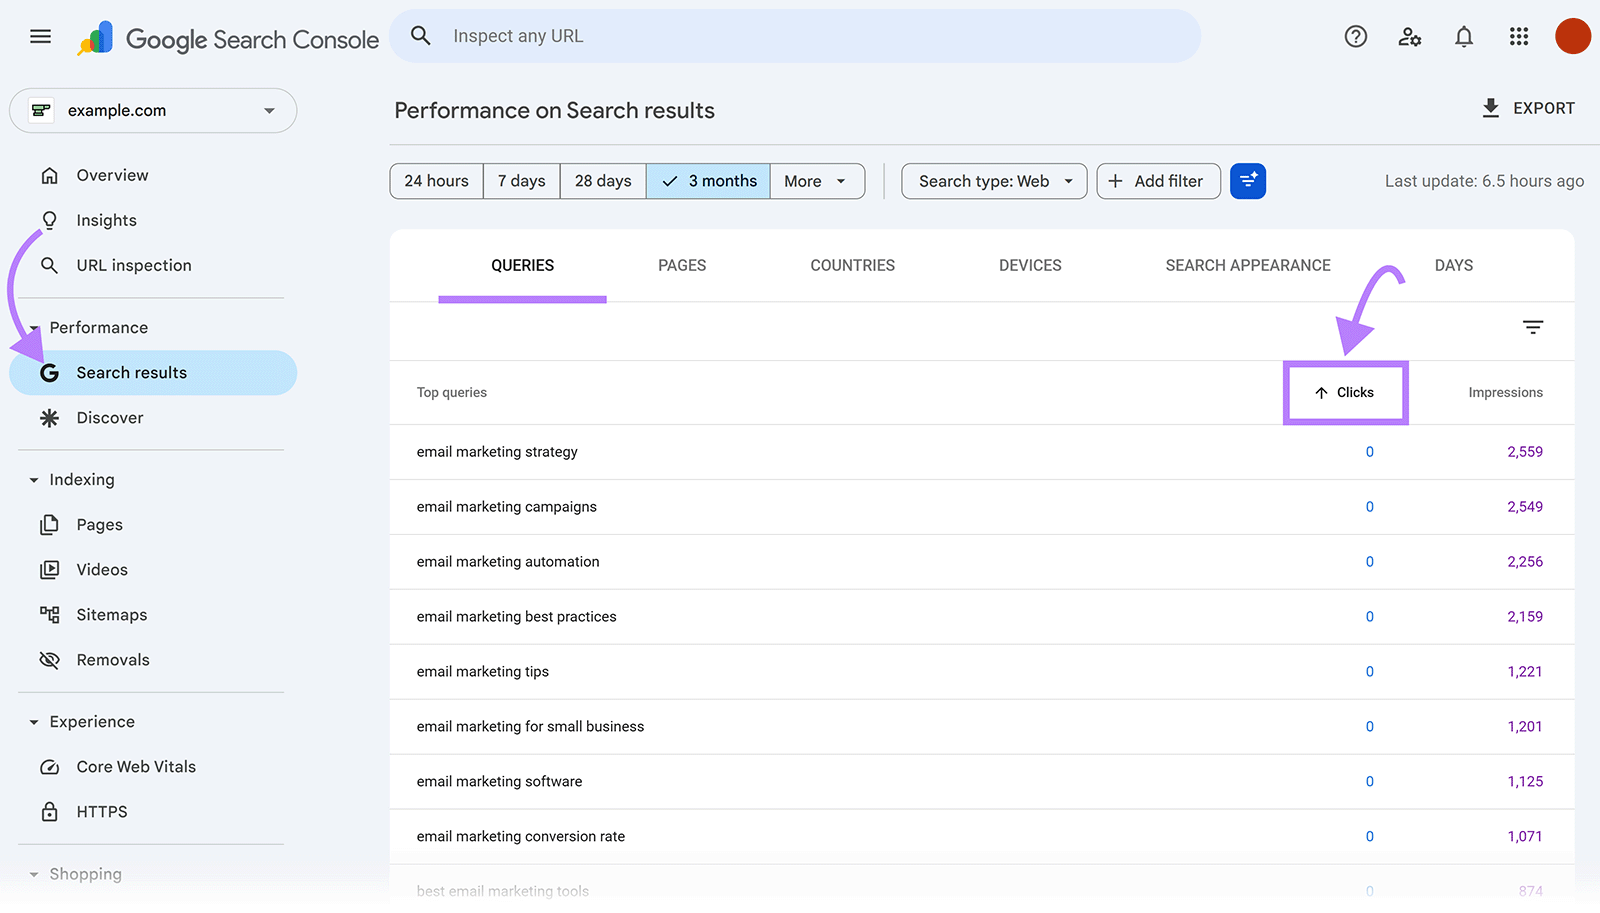The height and width of the screenshot is (913, 1600).
Task: Click the HTTPS lock icon in the sidebar
Action: 50,811
